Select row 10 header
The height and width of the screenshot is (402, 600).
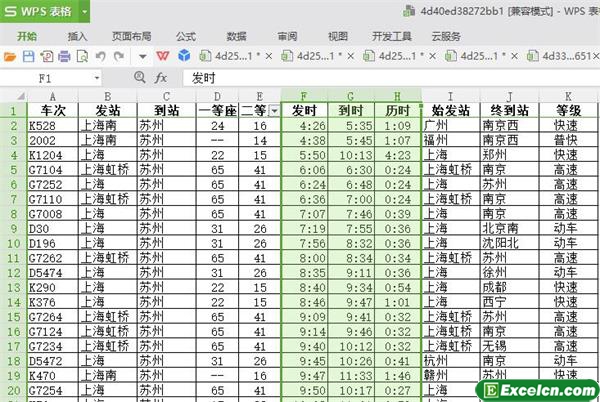point(13,243)
